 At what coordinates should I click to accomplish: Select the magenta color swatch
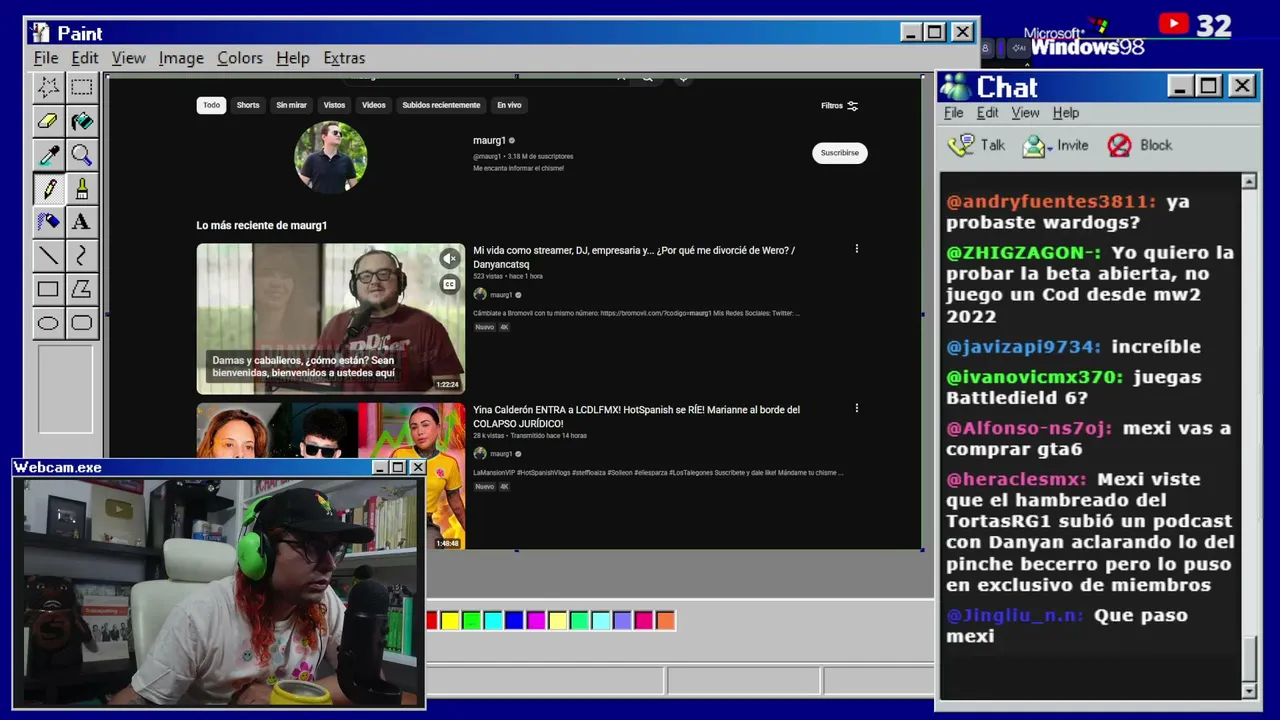(536, 621)
